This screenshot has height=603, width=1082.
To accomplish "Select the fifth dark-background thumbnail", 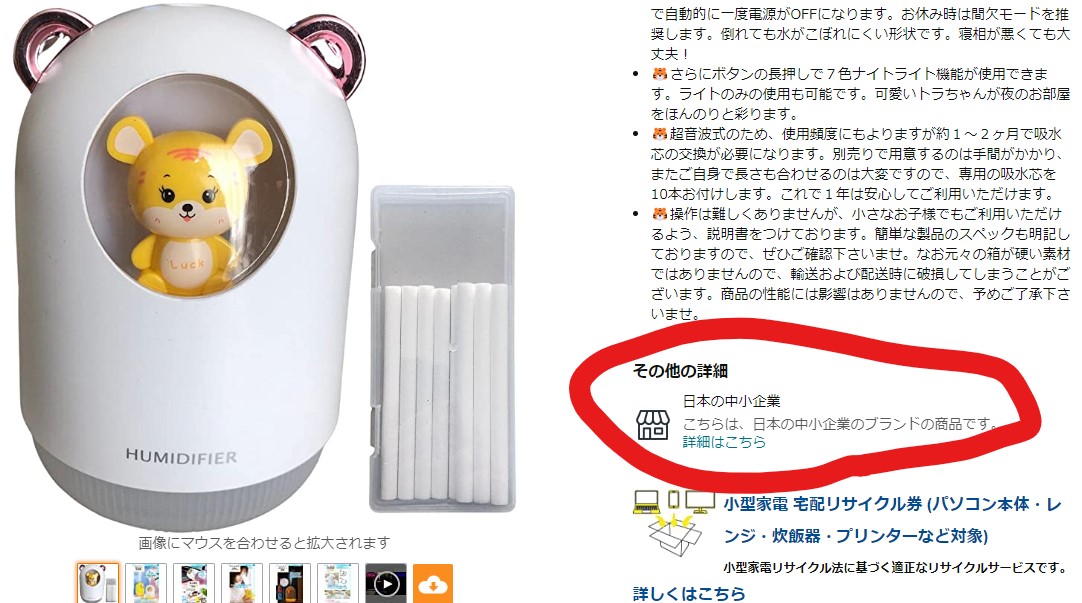I will 290,584.
